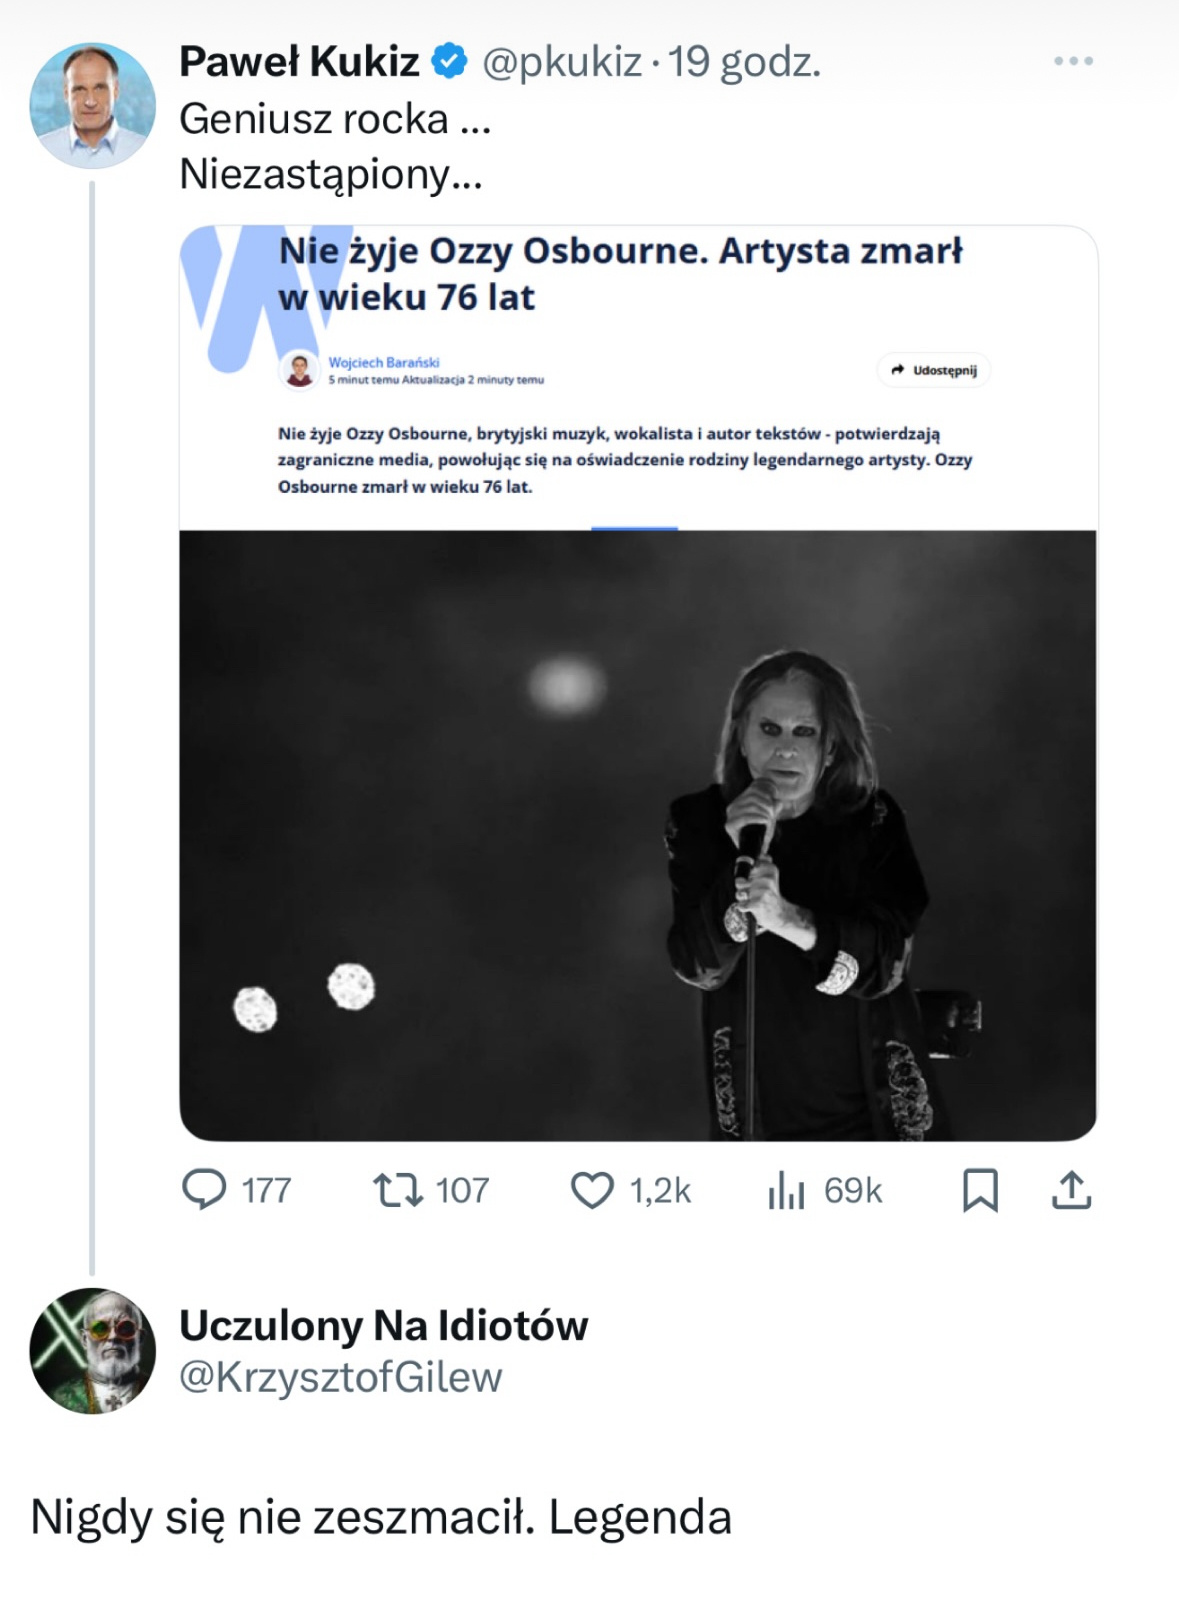The image size is (1179, 1620).
Task: Open Paweł Kukiz profile avatar
Action: point(92,105)
